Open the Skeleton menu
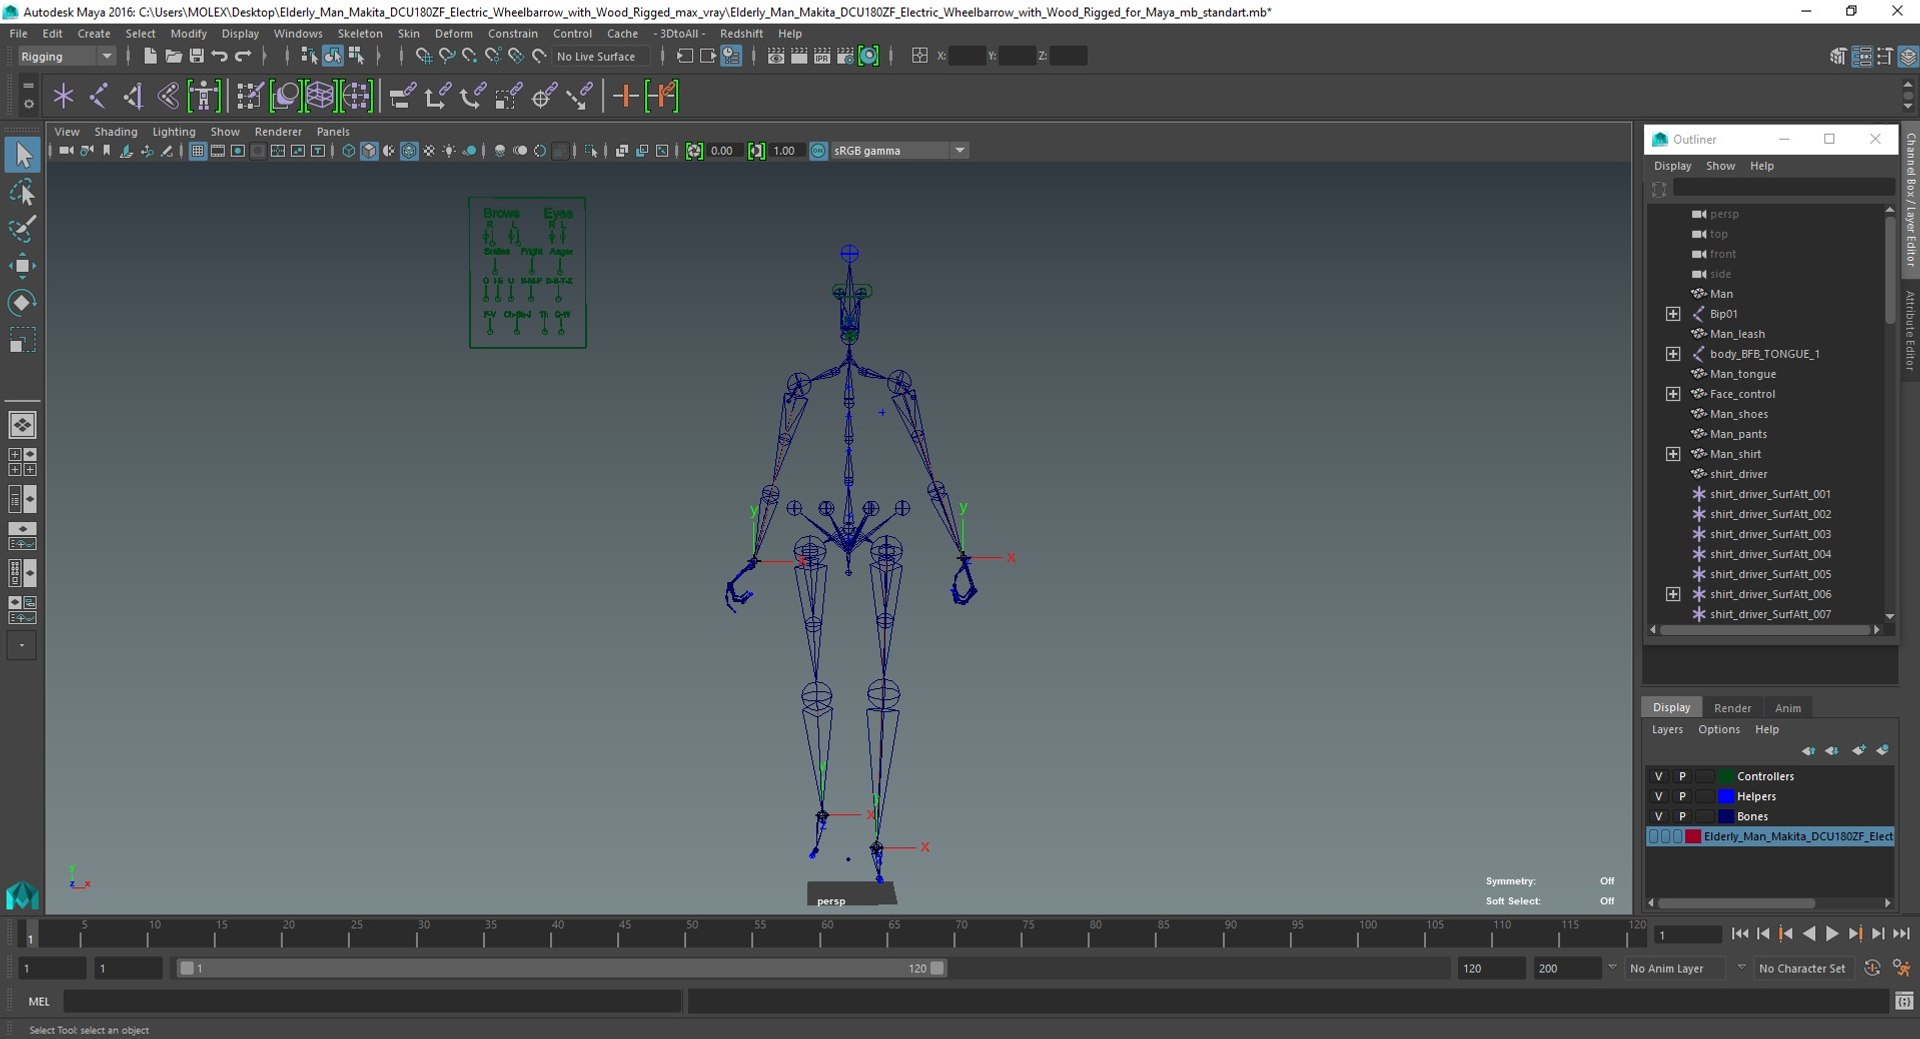1920x1039 pixels. pos(360,33)
